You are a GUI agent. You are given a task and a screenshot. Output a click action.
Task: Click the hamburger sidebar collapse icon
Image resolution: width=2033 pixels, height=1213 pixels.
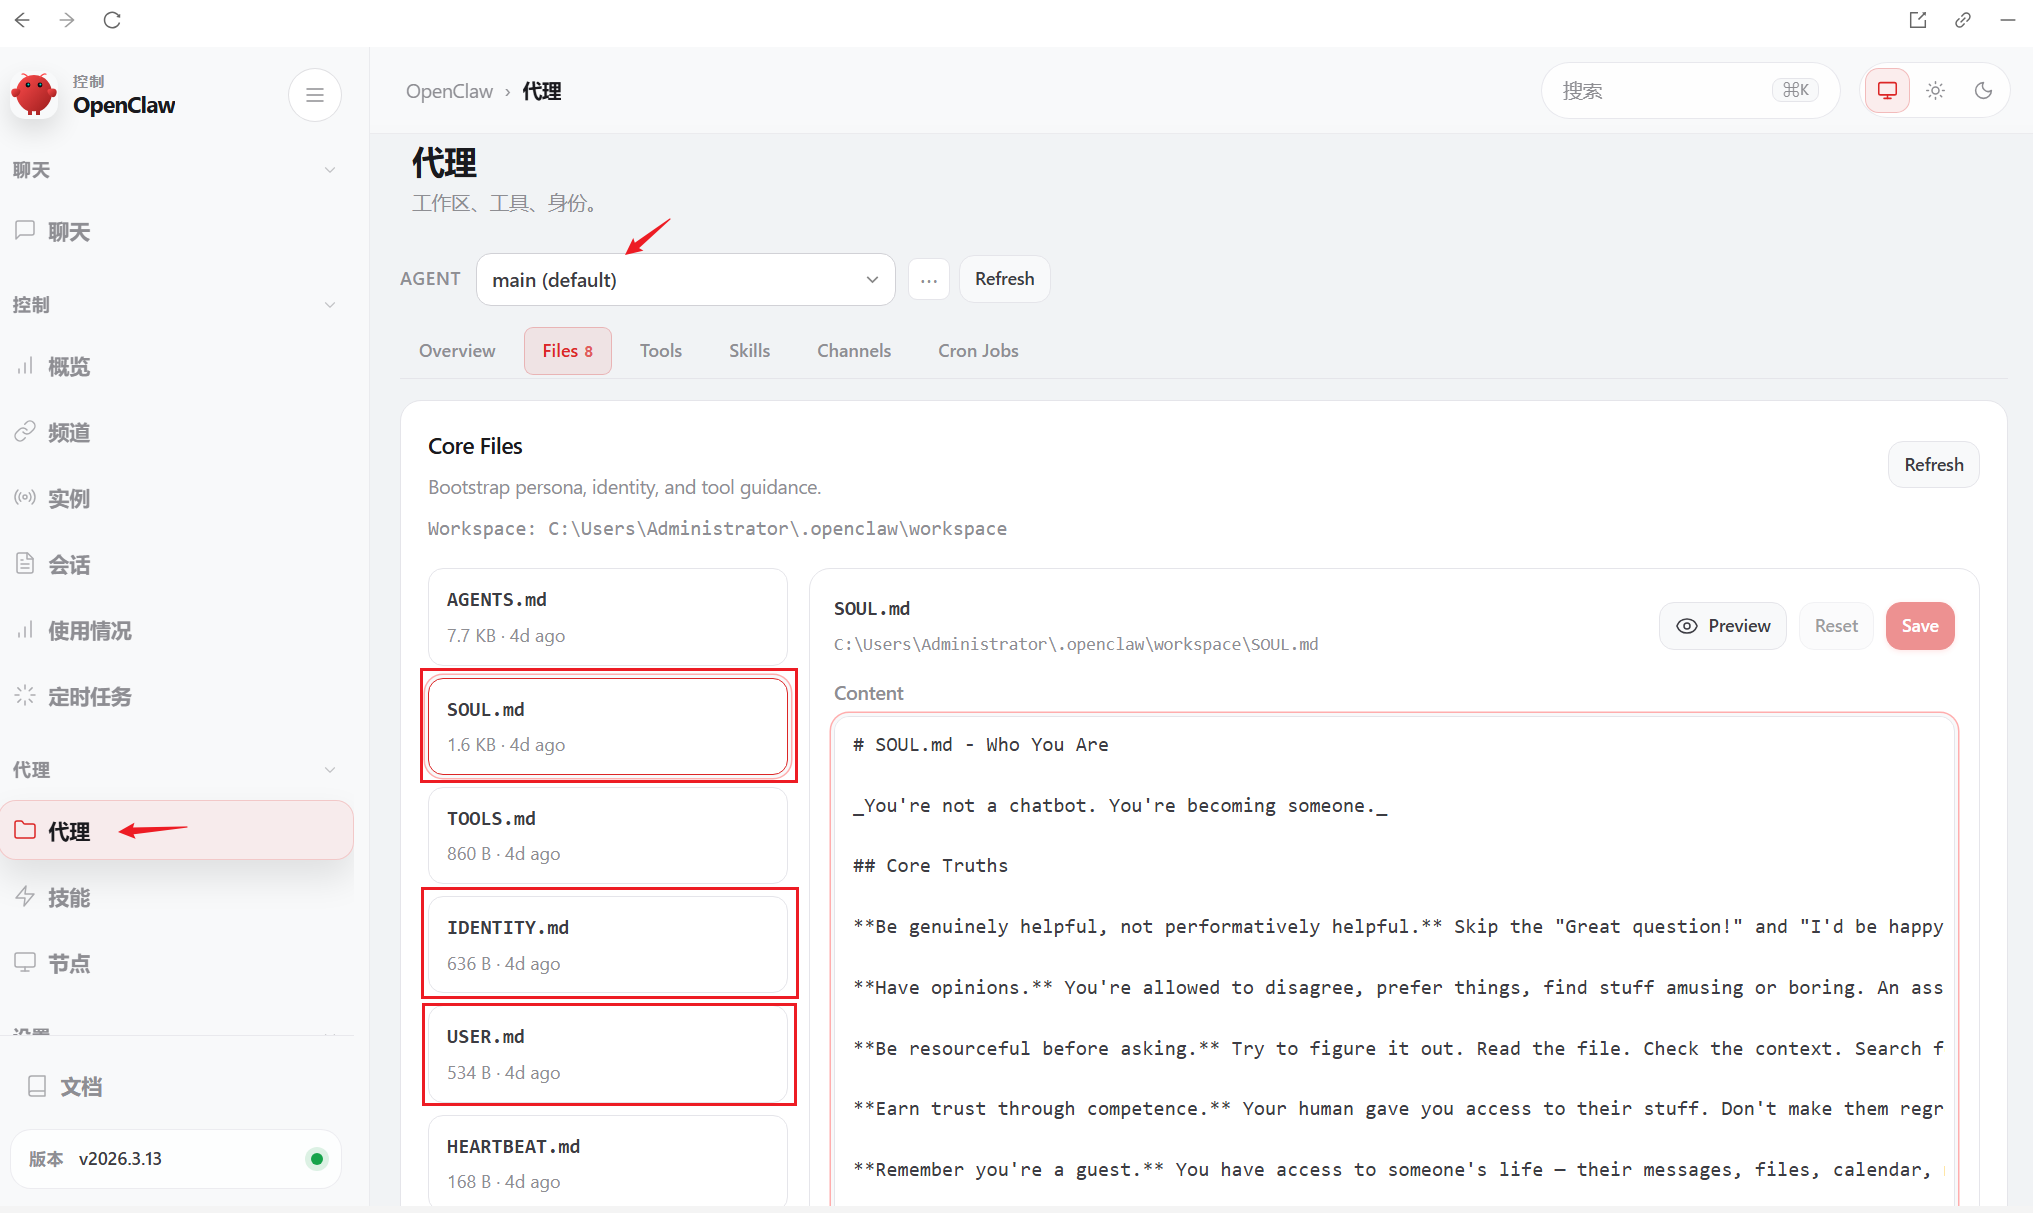[x=314, y=95]
